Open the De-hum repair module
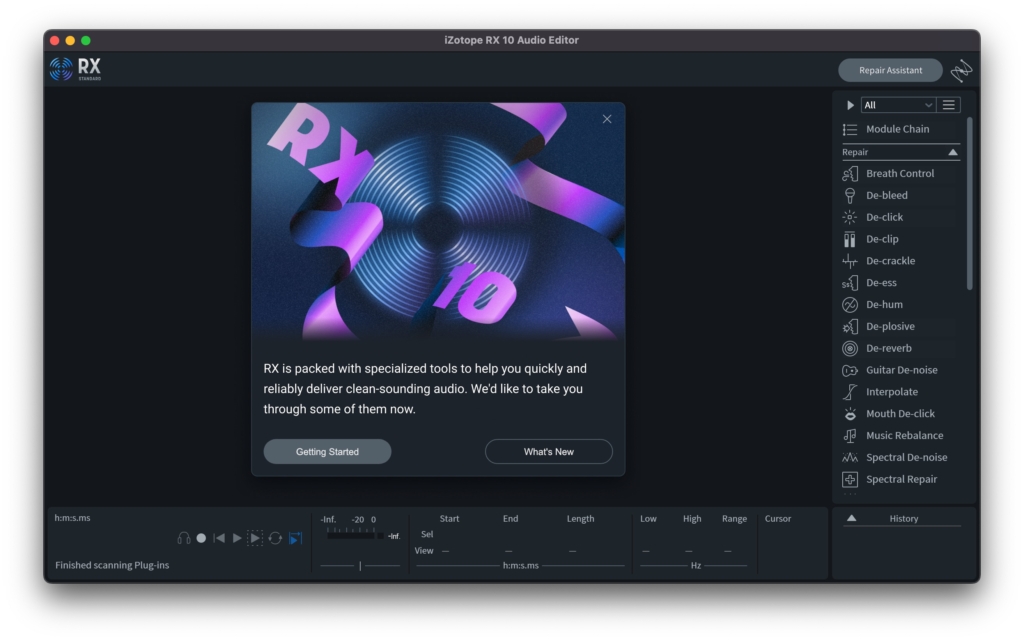Viewport: 1024px width, 641px height. tap(884, 304)
